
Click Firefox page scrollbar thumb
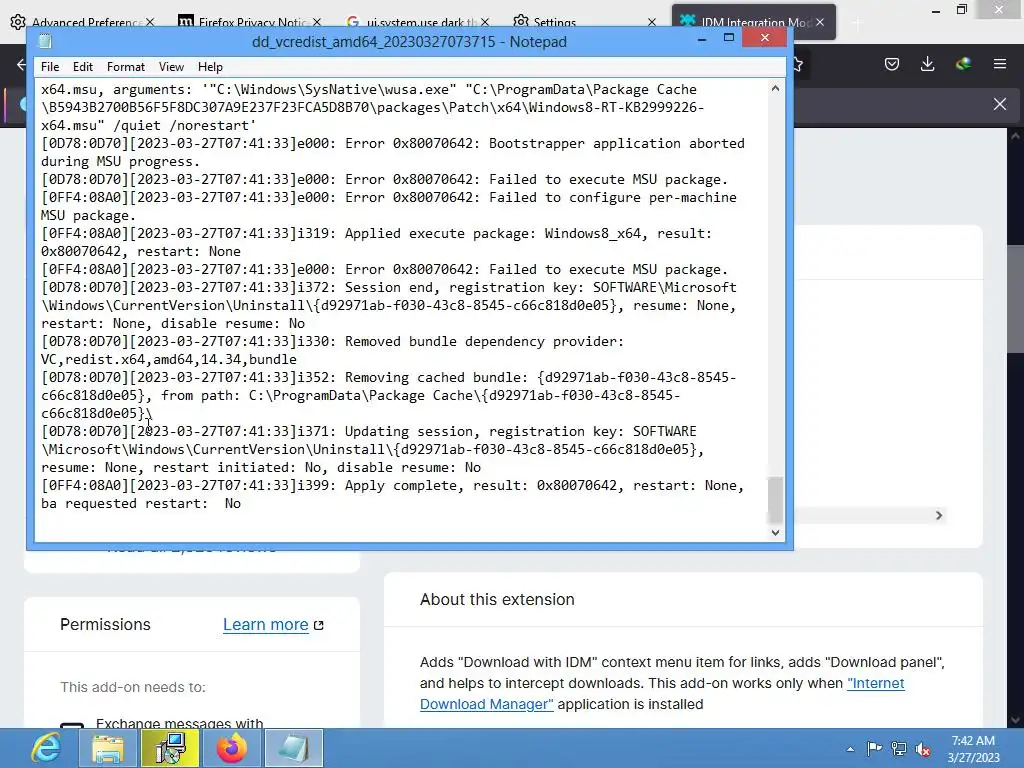click(x=1016, y=298)
